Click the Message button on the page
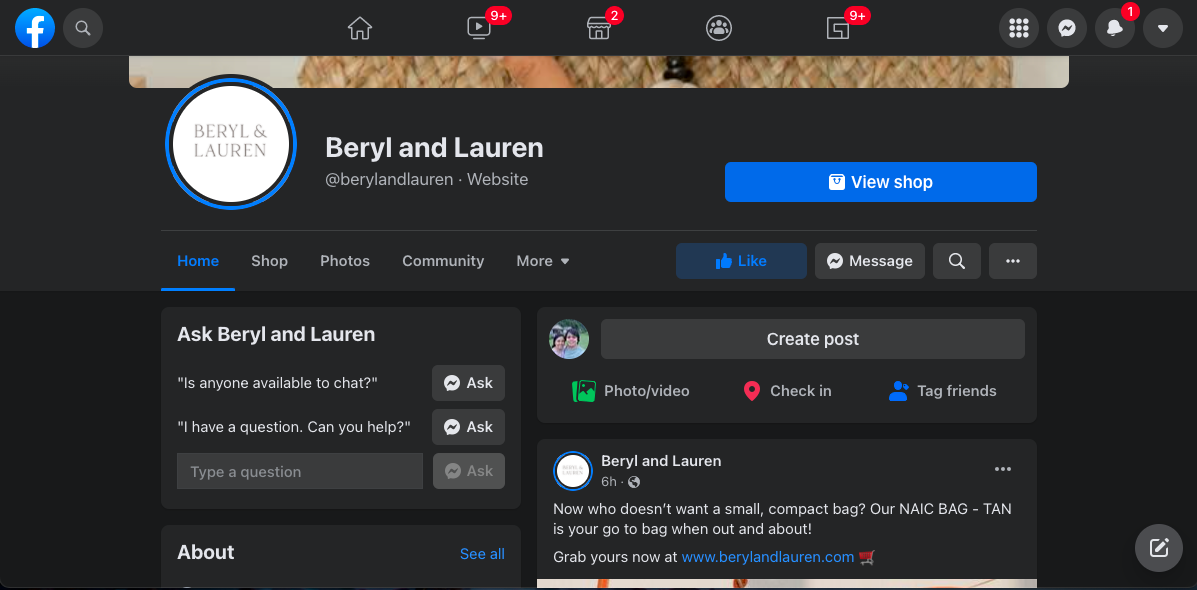1197x590 pixels. [870, 261]
